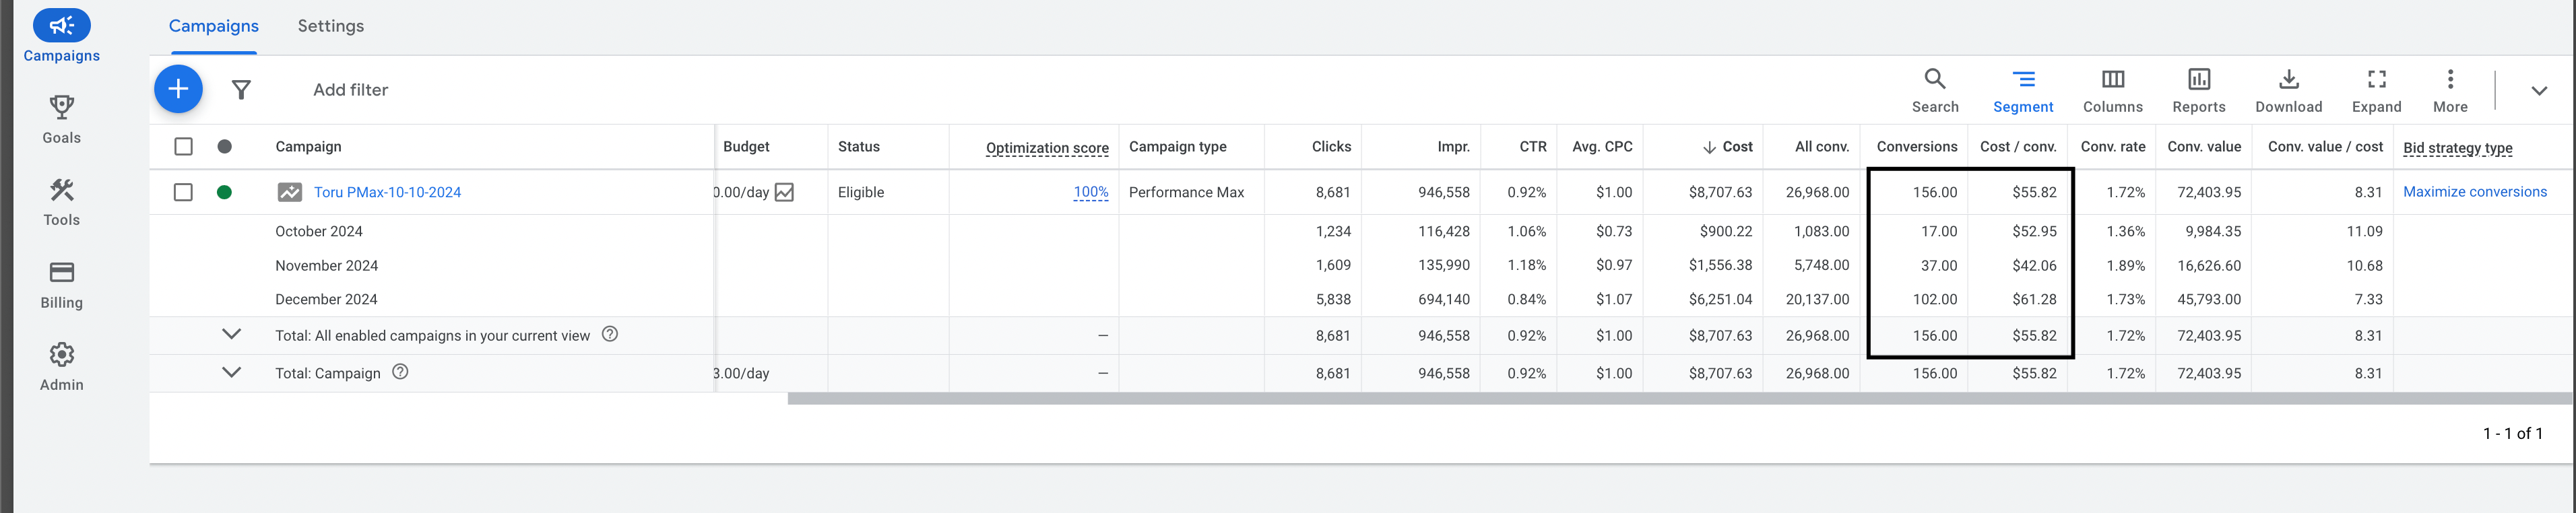Open the Segment menu
This screenshot has height=513, width=2576.
(x=2022, y=90)
